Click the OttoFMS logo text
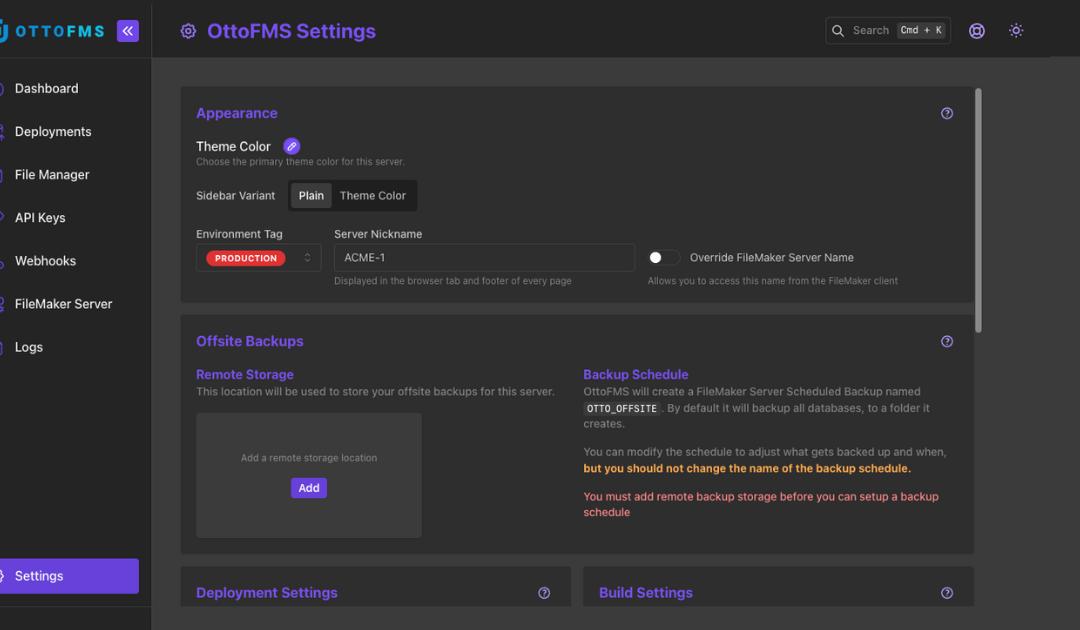The width and height of the screenshot is (1080, 630). pyautogui.click(x=59, y=31)
